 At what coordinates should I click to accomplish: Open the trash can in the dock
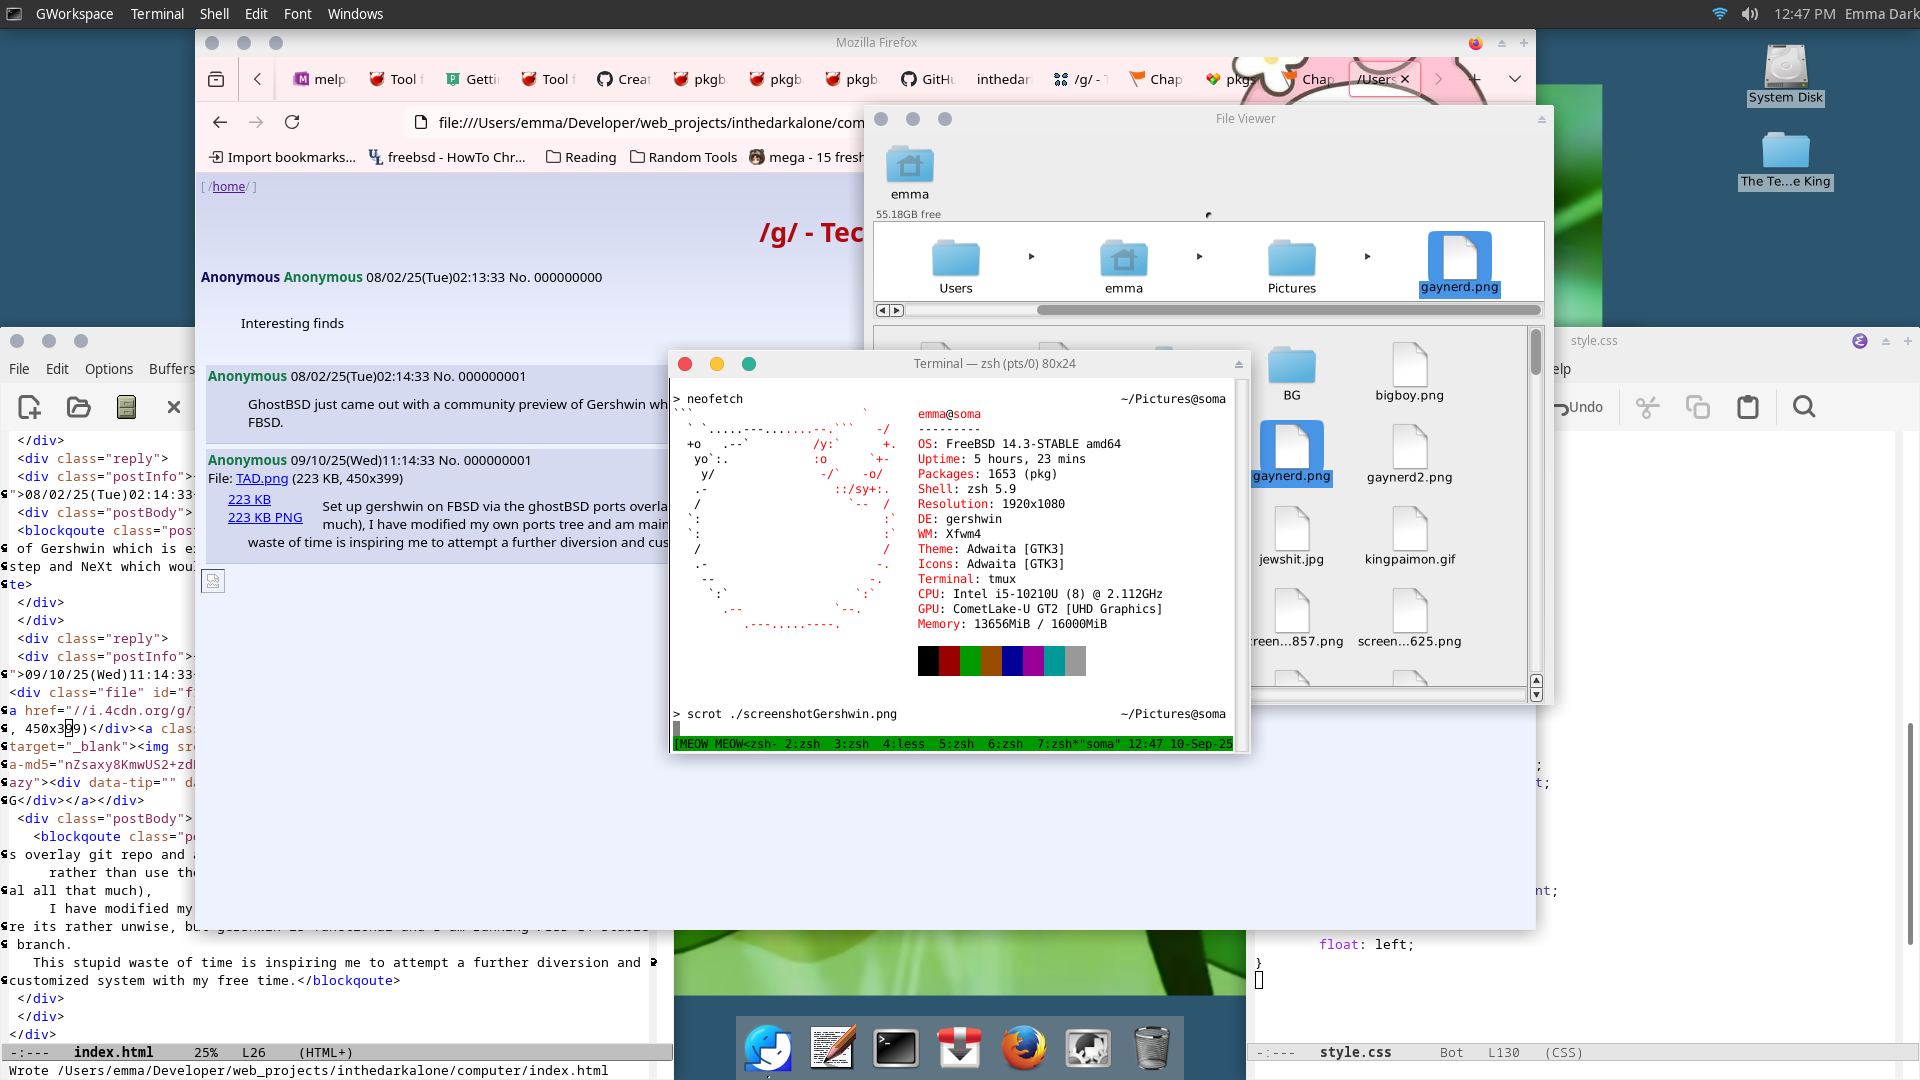point(1151,1048)
